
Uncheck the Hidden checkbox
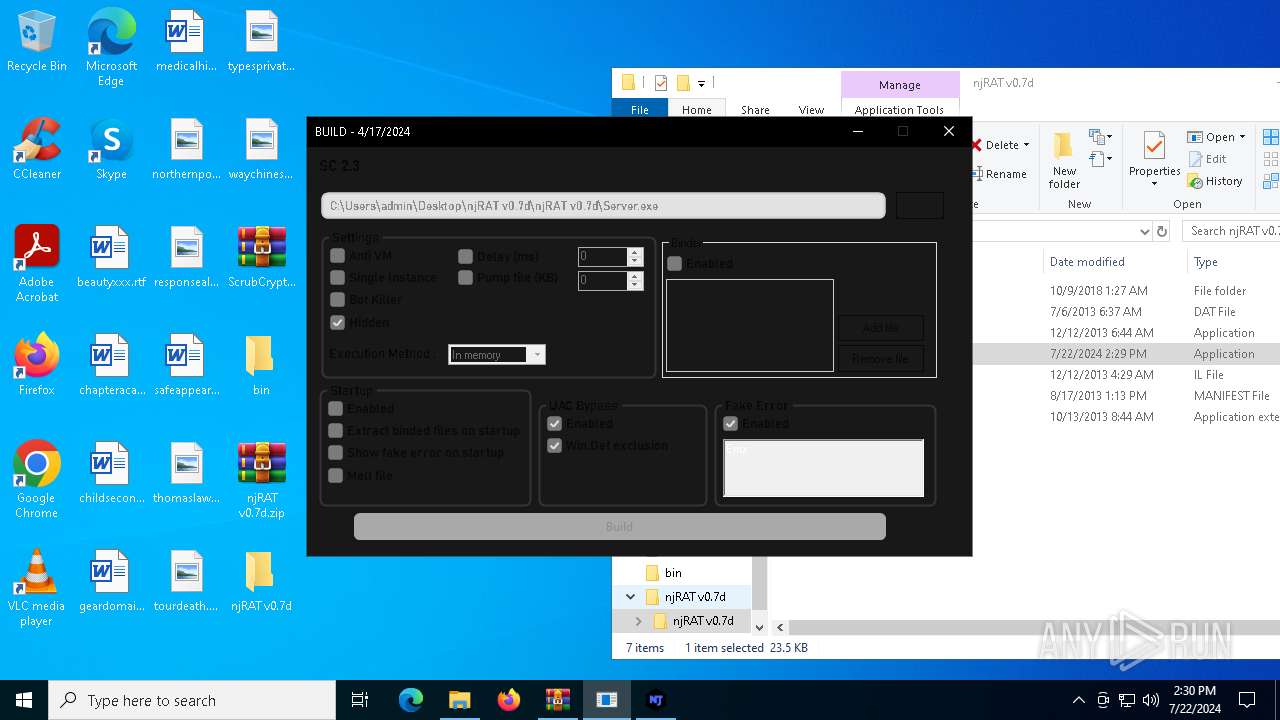337,323
